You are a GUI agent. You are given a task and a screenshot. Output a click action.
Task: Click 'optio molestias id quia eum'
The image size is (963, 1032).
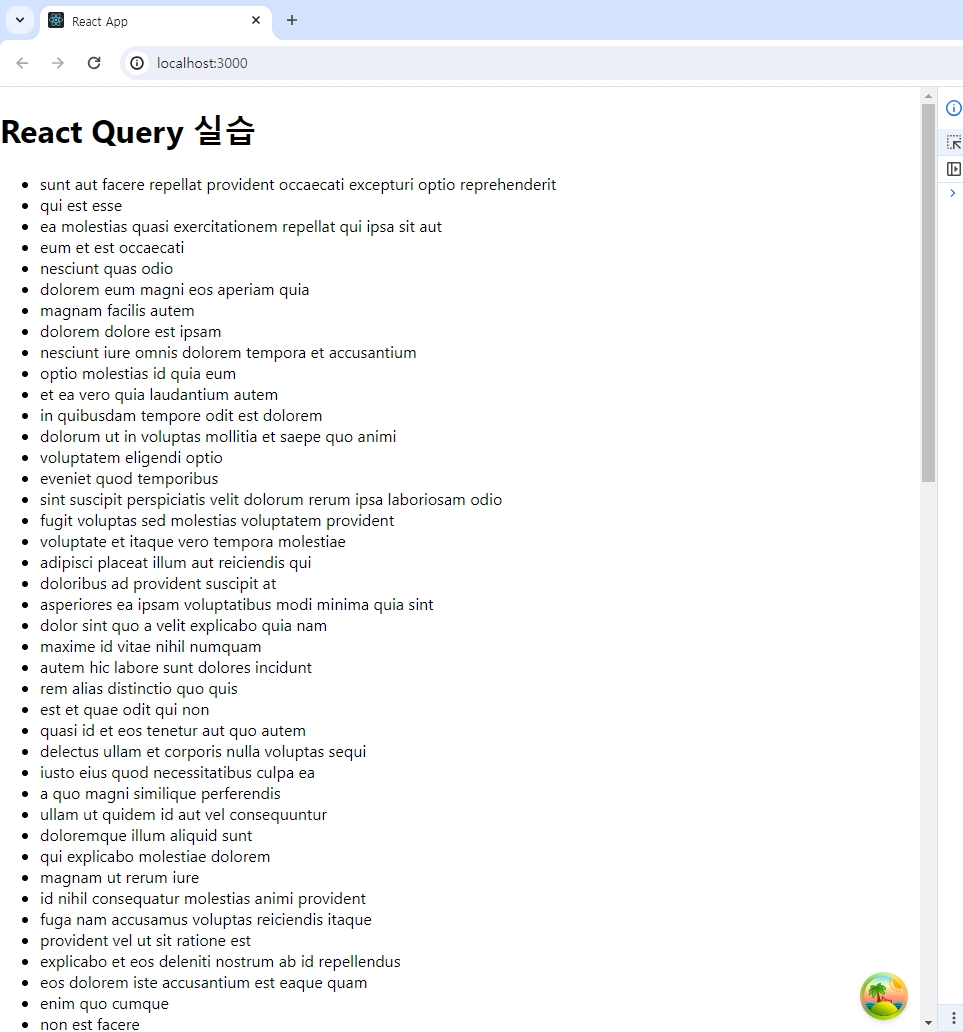[x=138, y=374]
